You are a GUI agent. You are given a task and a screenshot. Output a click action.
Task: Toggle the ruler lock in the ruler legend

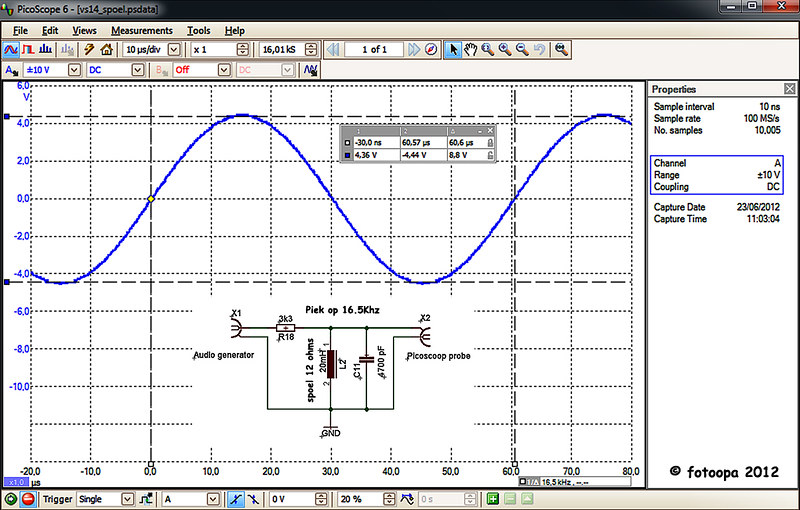coord(490,143)
